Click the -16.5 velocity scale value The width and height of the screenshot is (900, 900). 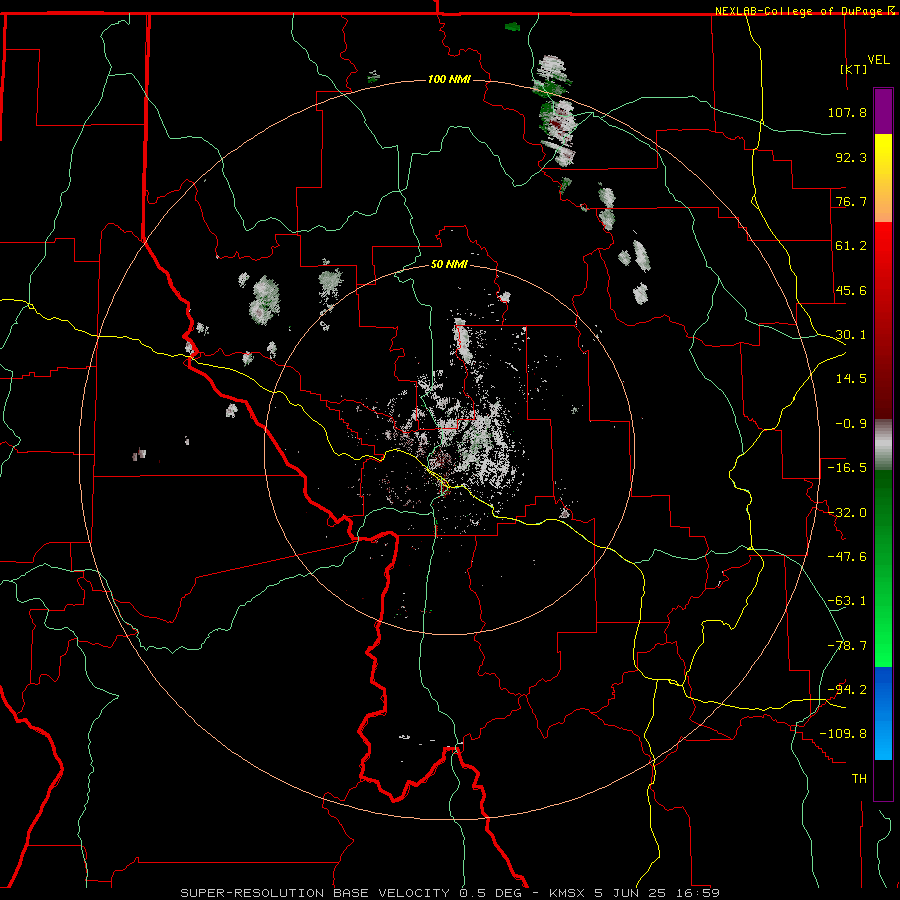click(x=847, y=468)
